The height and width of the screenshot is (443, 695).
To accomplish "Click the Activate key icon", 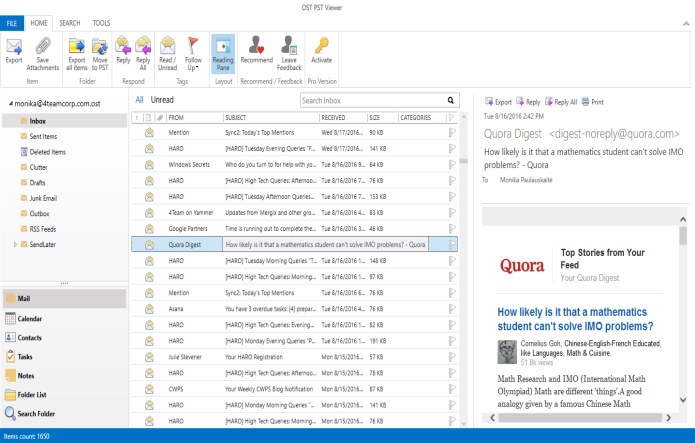I will [321, 45].
